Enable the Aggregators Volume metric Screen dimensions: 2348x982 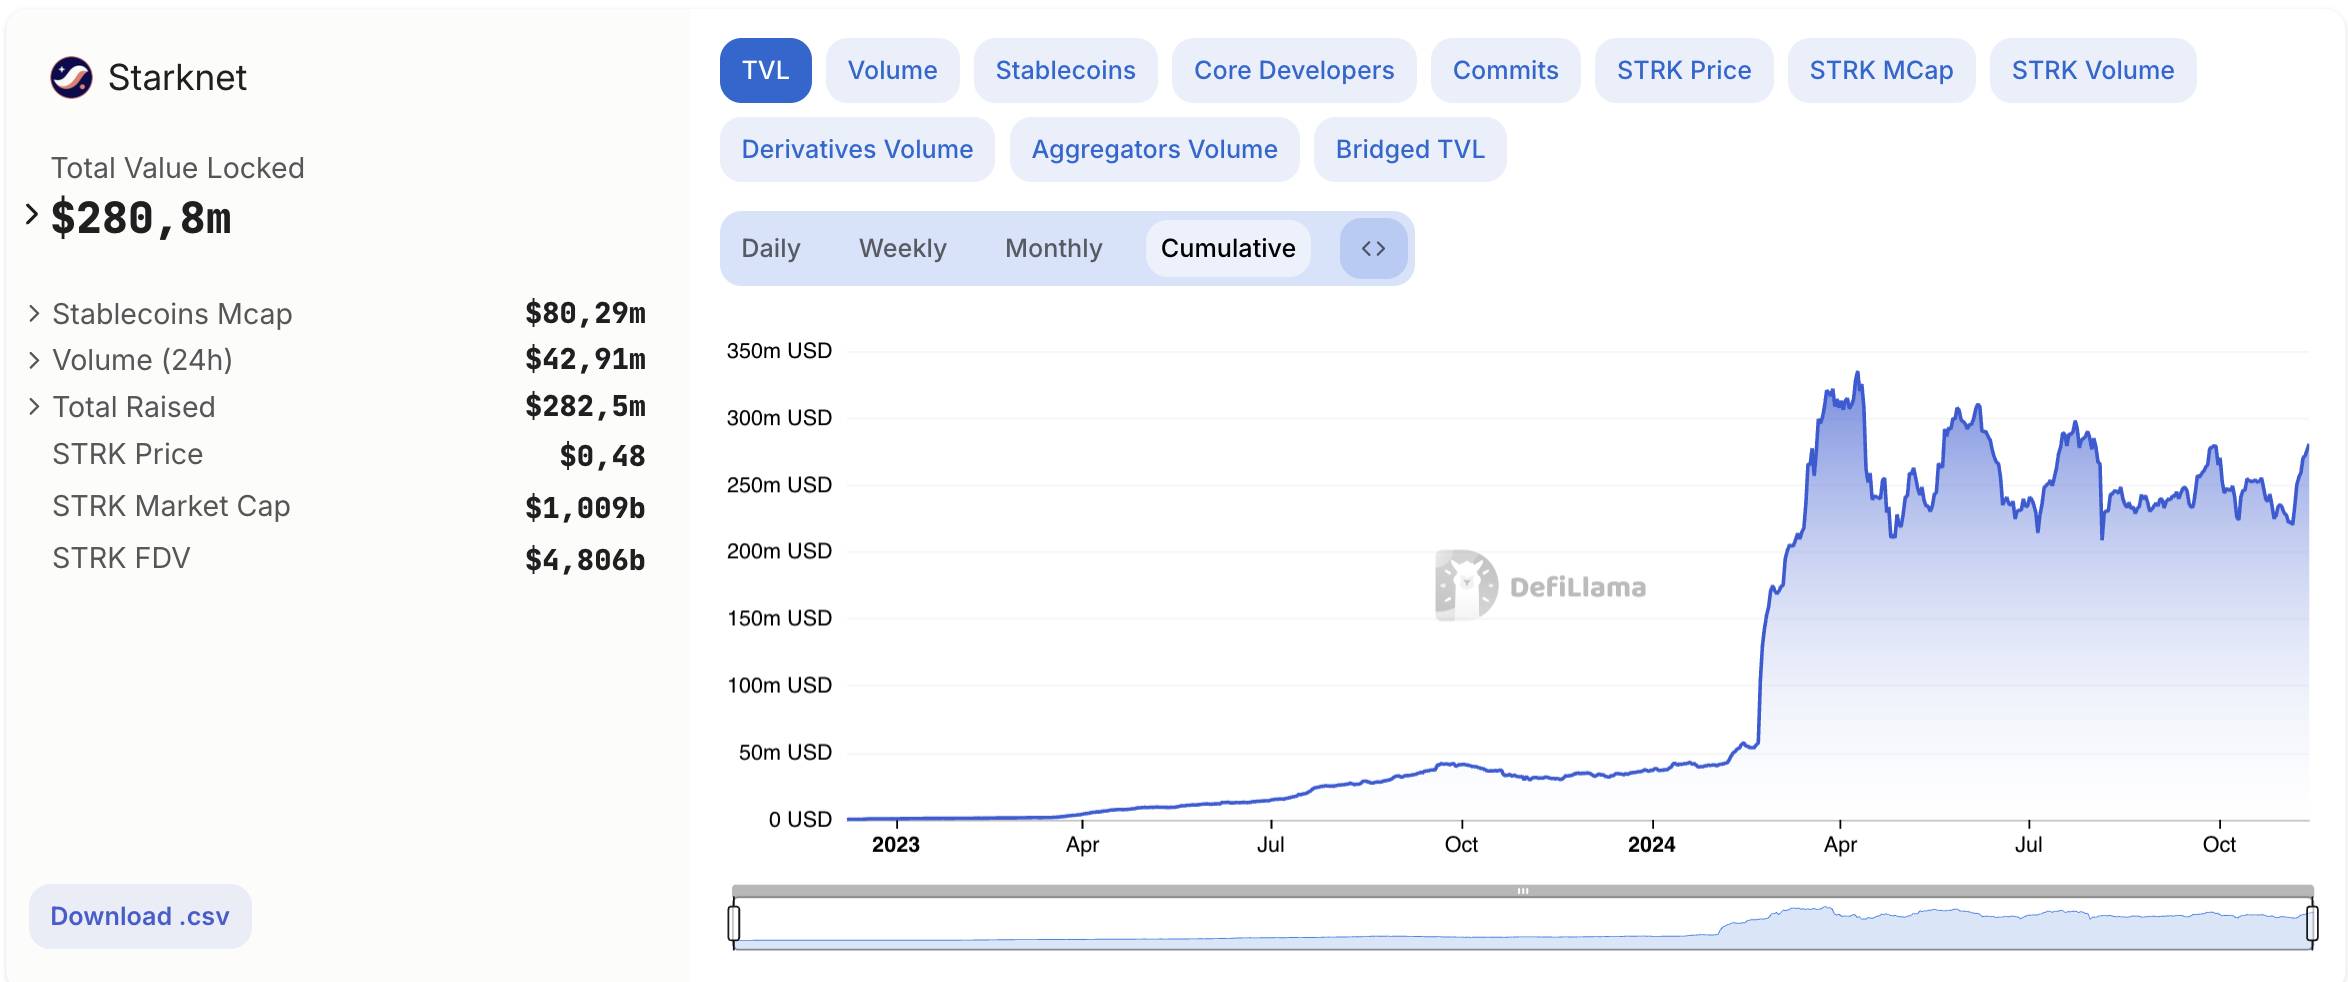pyautogui.click(x=1155, y=149)
